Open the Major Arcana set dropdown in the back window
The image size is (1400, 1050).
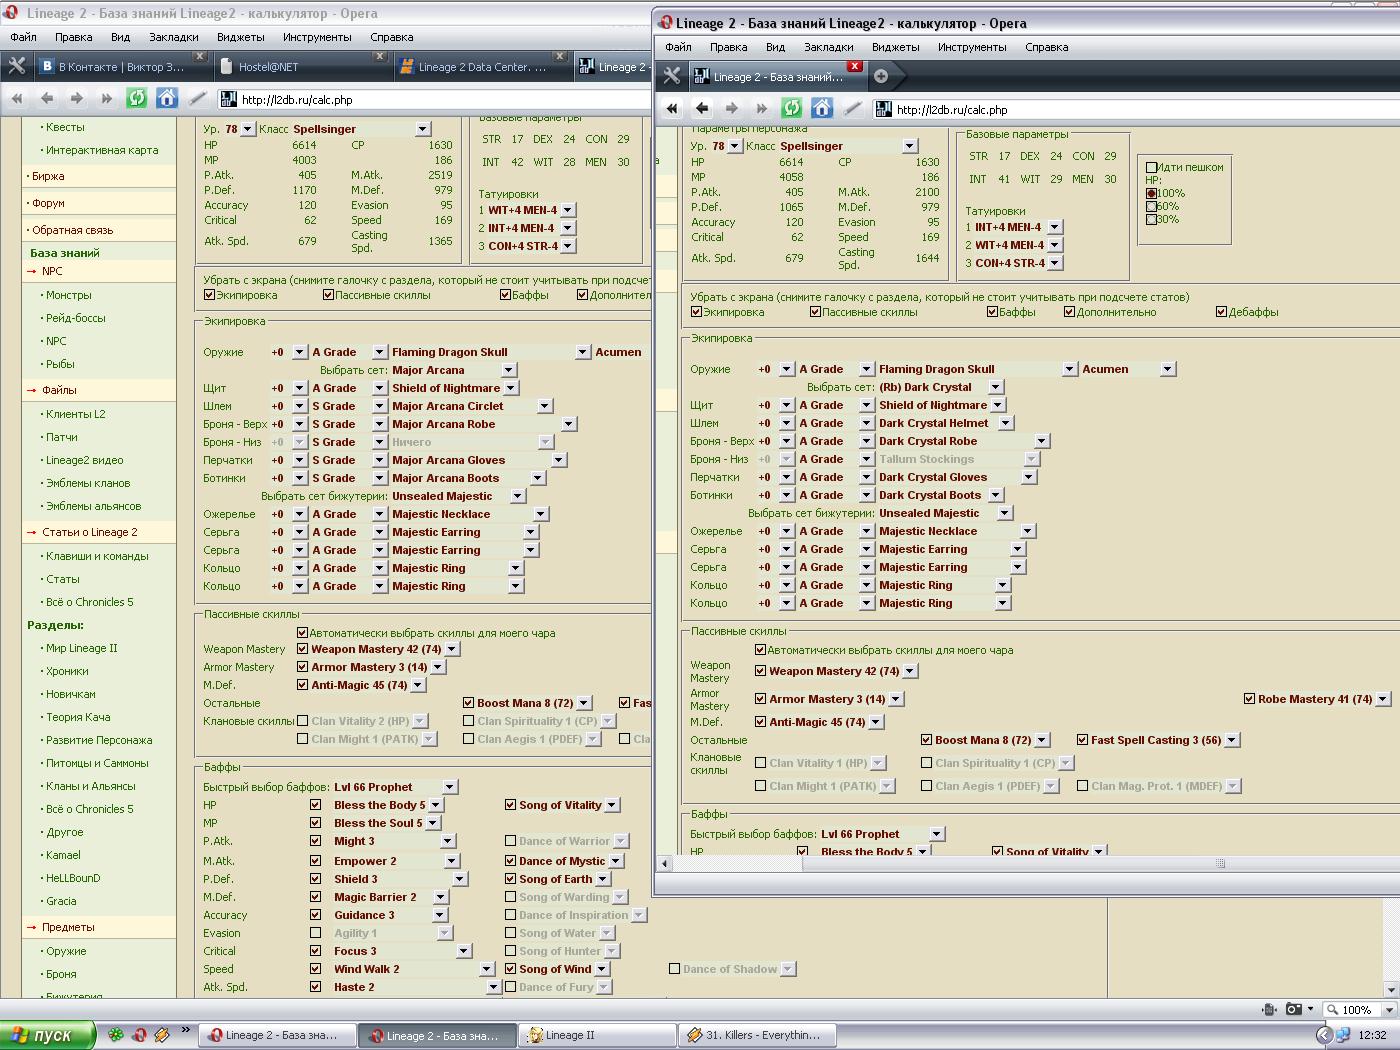click(508, 370)
